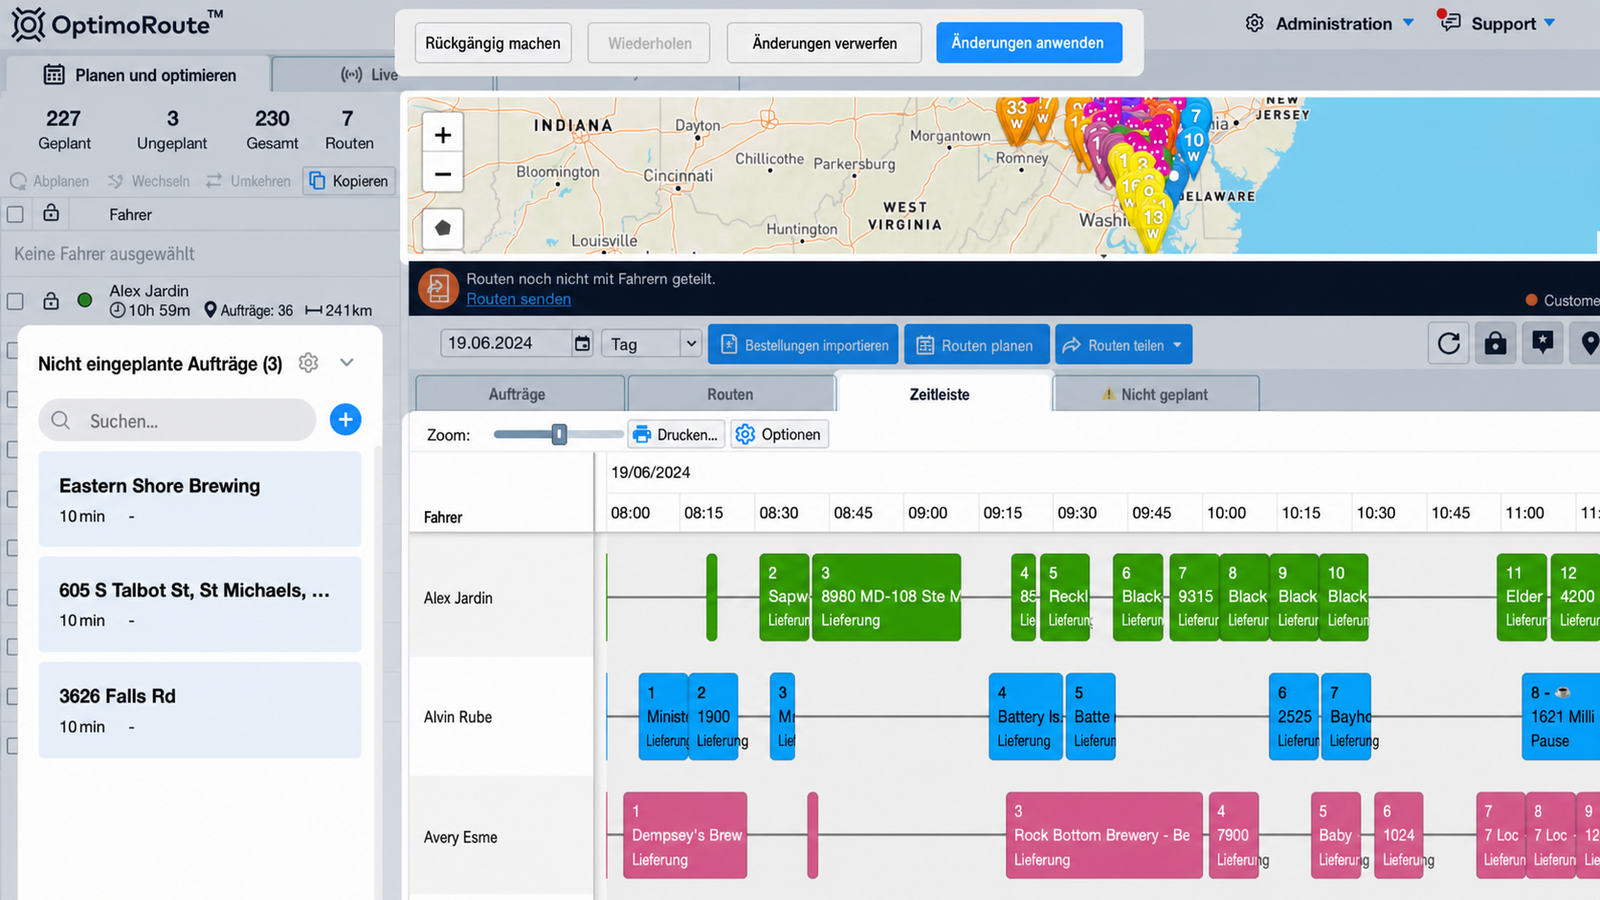This screenshot has width=1600, height=900.
Task: Click the search magnifier icon
Action: (x=61, y=421)
